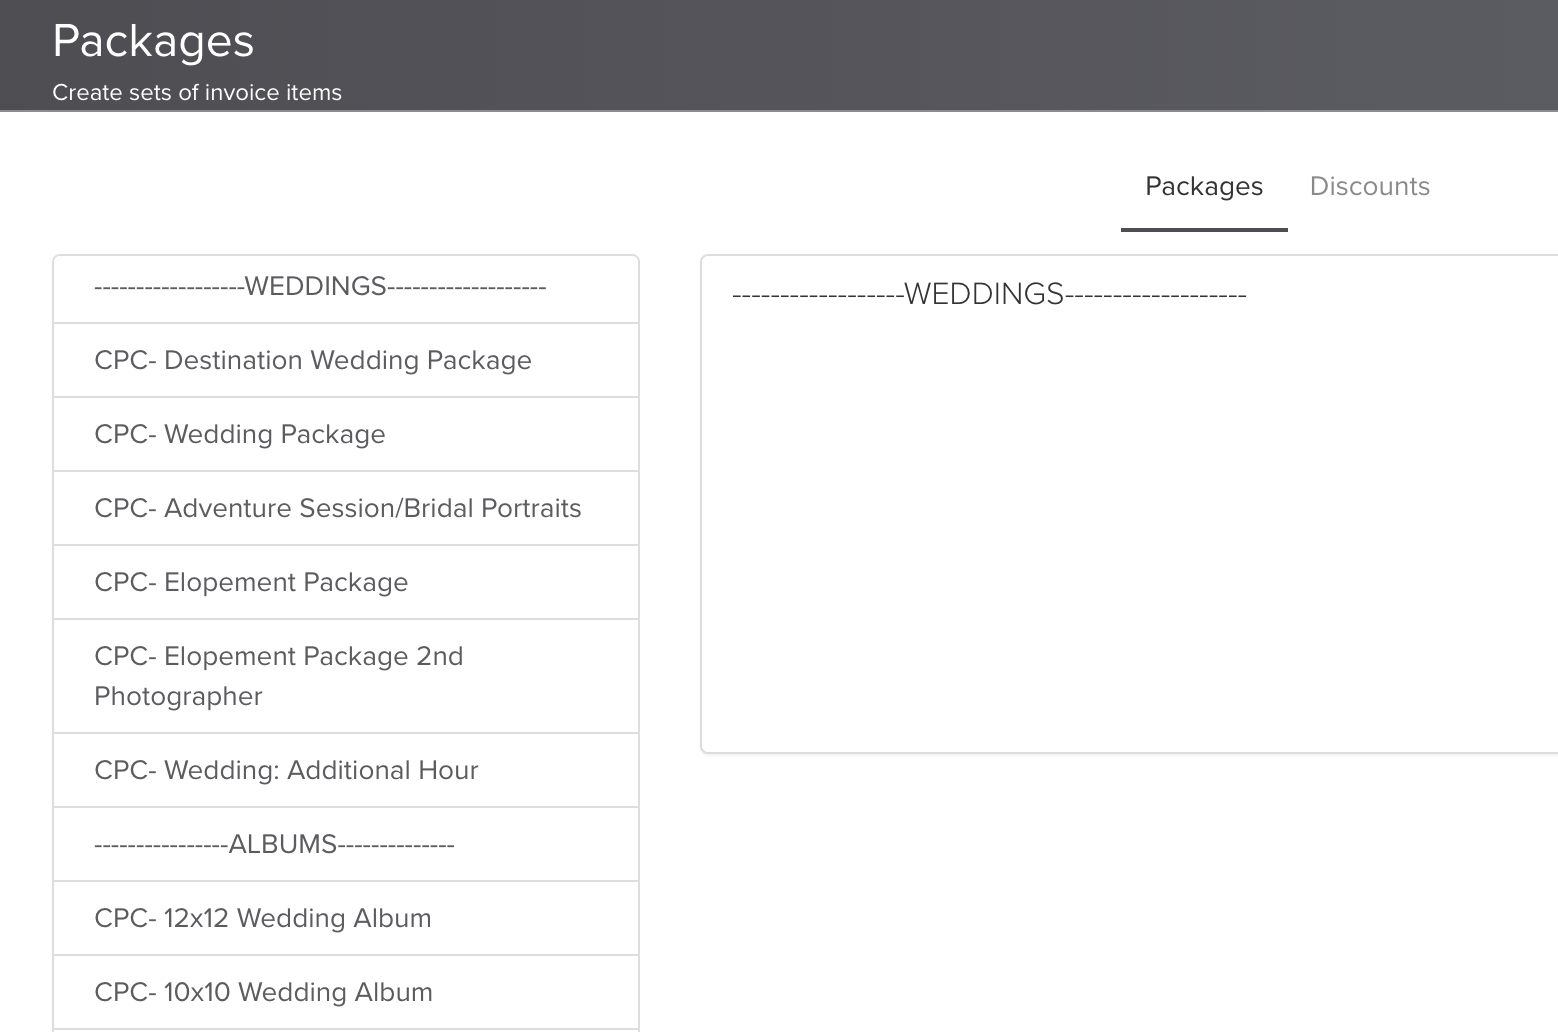Screen dimensions: 1558x1032
Task: Select the Packages tab
Action: point(1203,187)
